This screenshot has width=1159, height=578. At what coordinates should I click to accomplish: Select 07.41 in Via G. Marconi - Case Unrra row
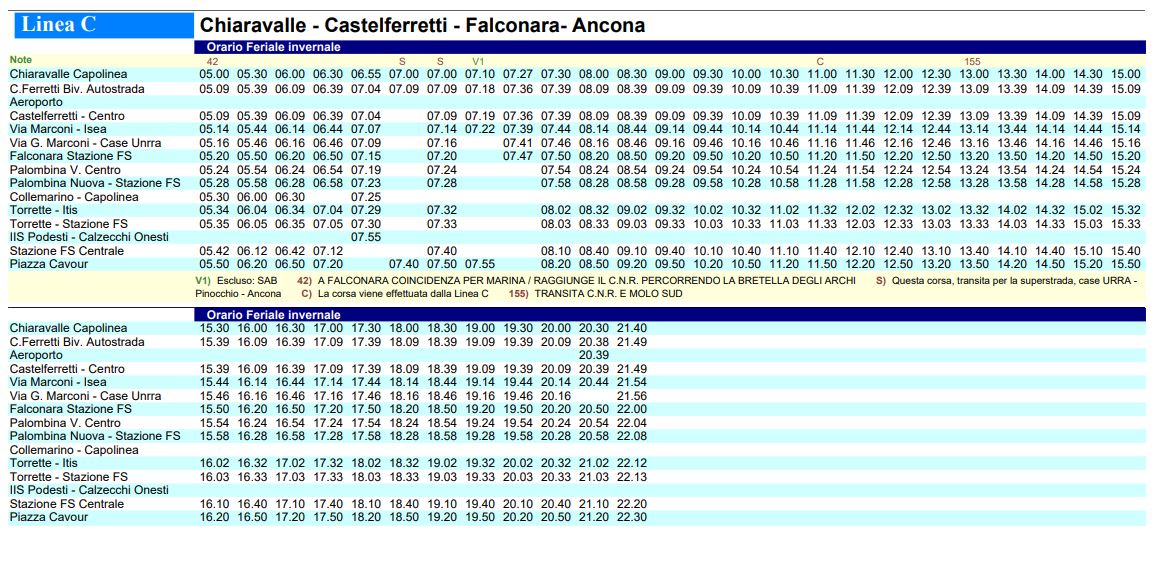pos(518,143)
